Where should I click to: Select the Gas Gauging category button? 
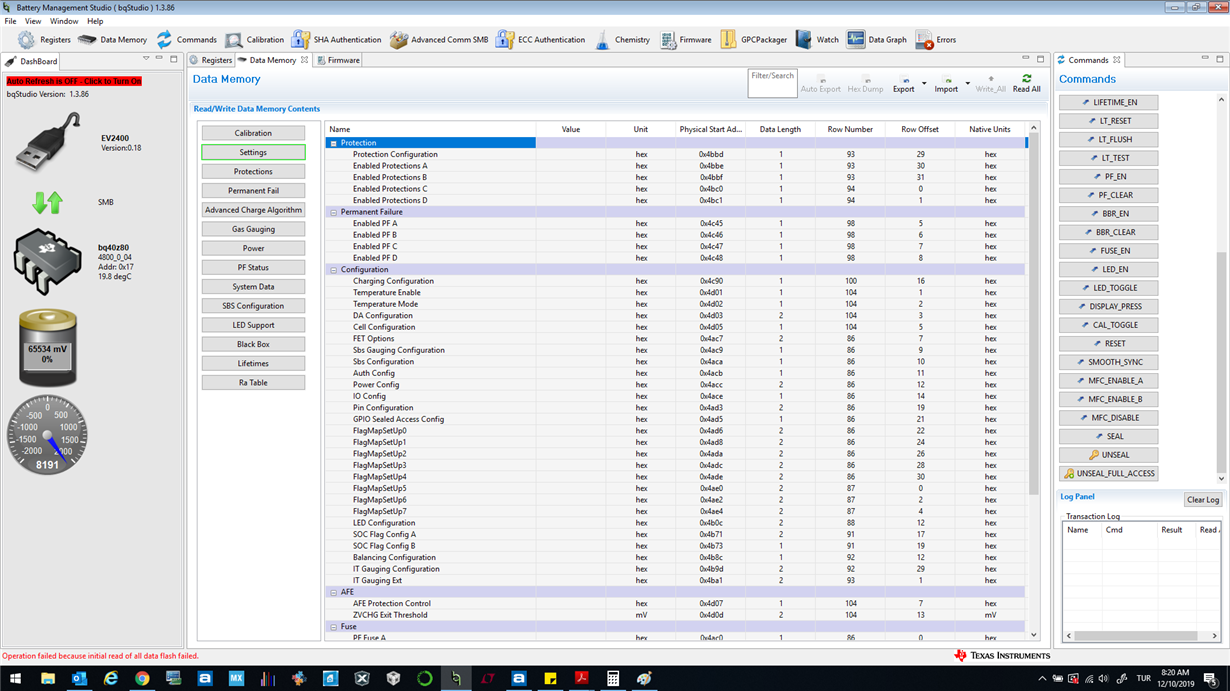[x=253, y=229]
